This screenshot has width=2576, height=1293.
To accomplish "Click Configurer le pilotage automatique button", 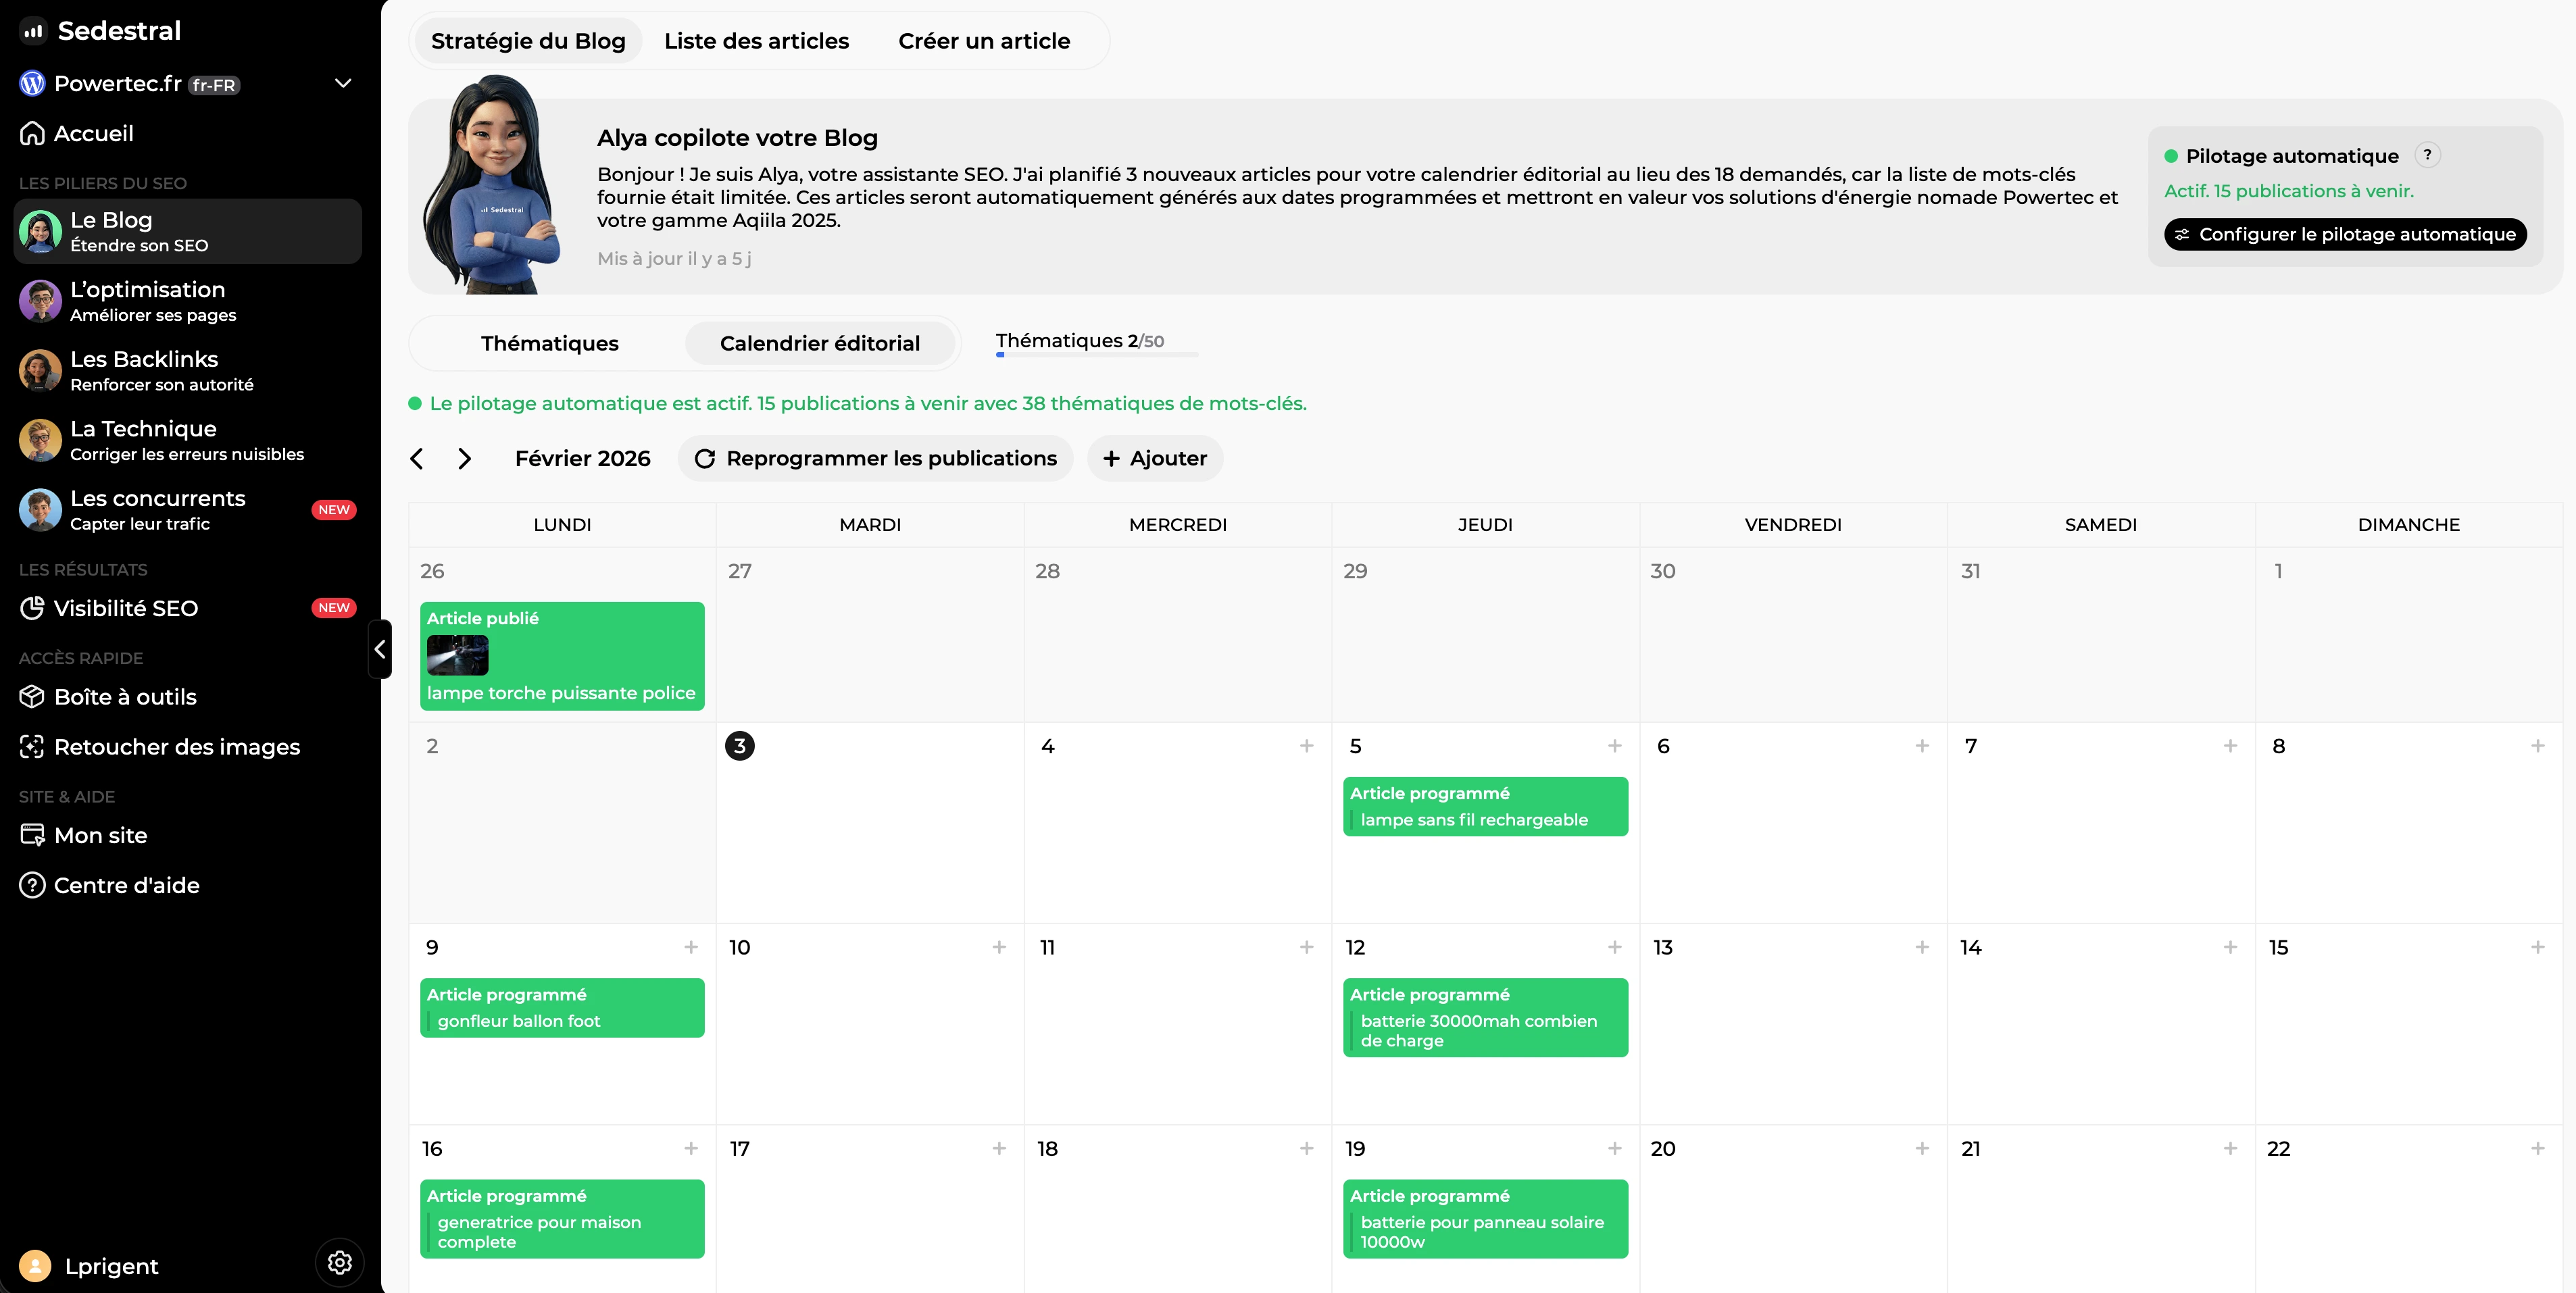I will coord(2344,234).
